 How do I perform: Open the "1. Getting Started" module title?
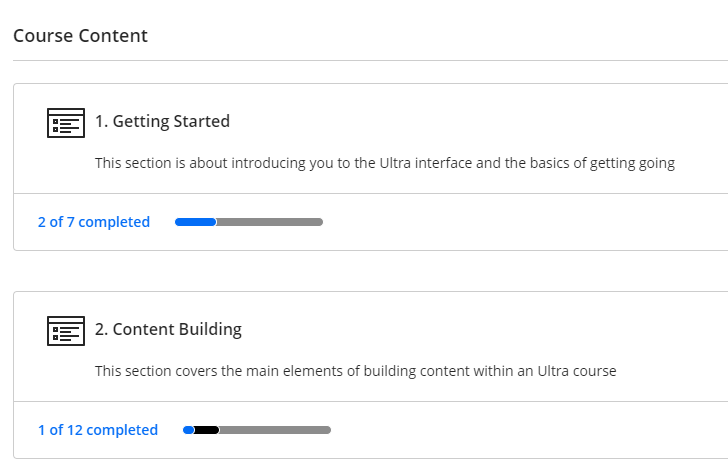(162, 121)
